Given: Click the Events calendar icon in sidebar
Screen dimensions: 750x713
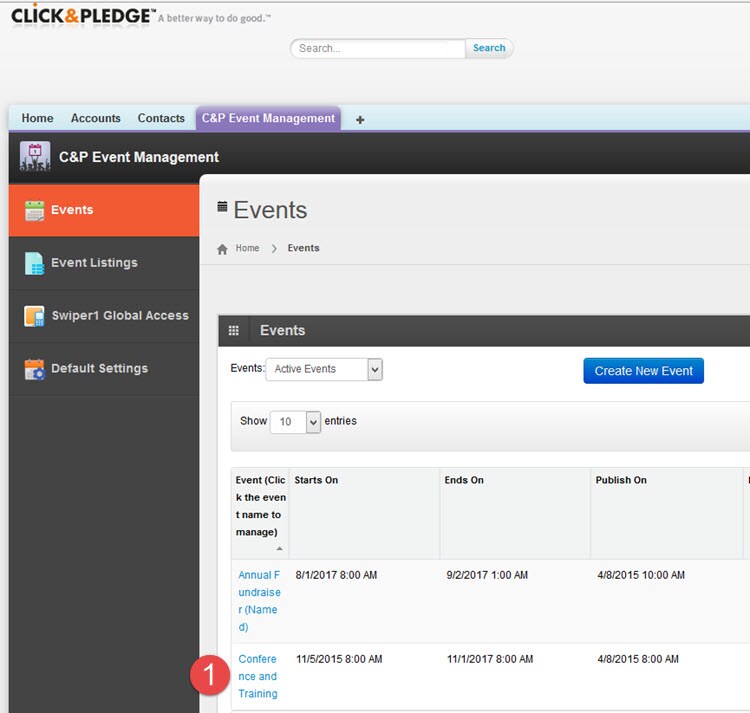Looking at the screenshot, I should point(34,210).
